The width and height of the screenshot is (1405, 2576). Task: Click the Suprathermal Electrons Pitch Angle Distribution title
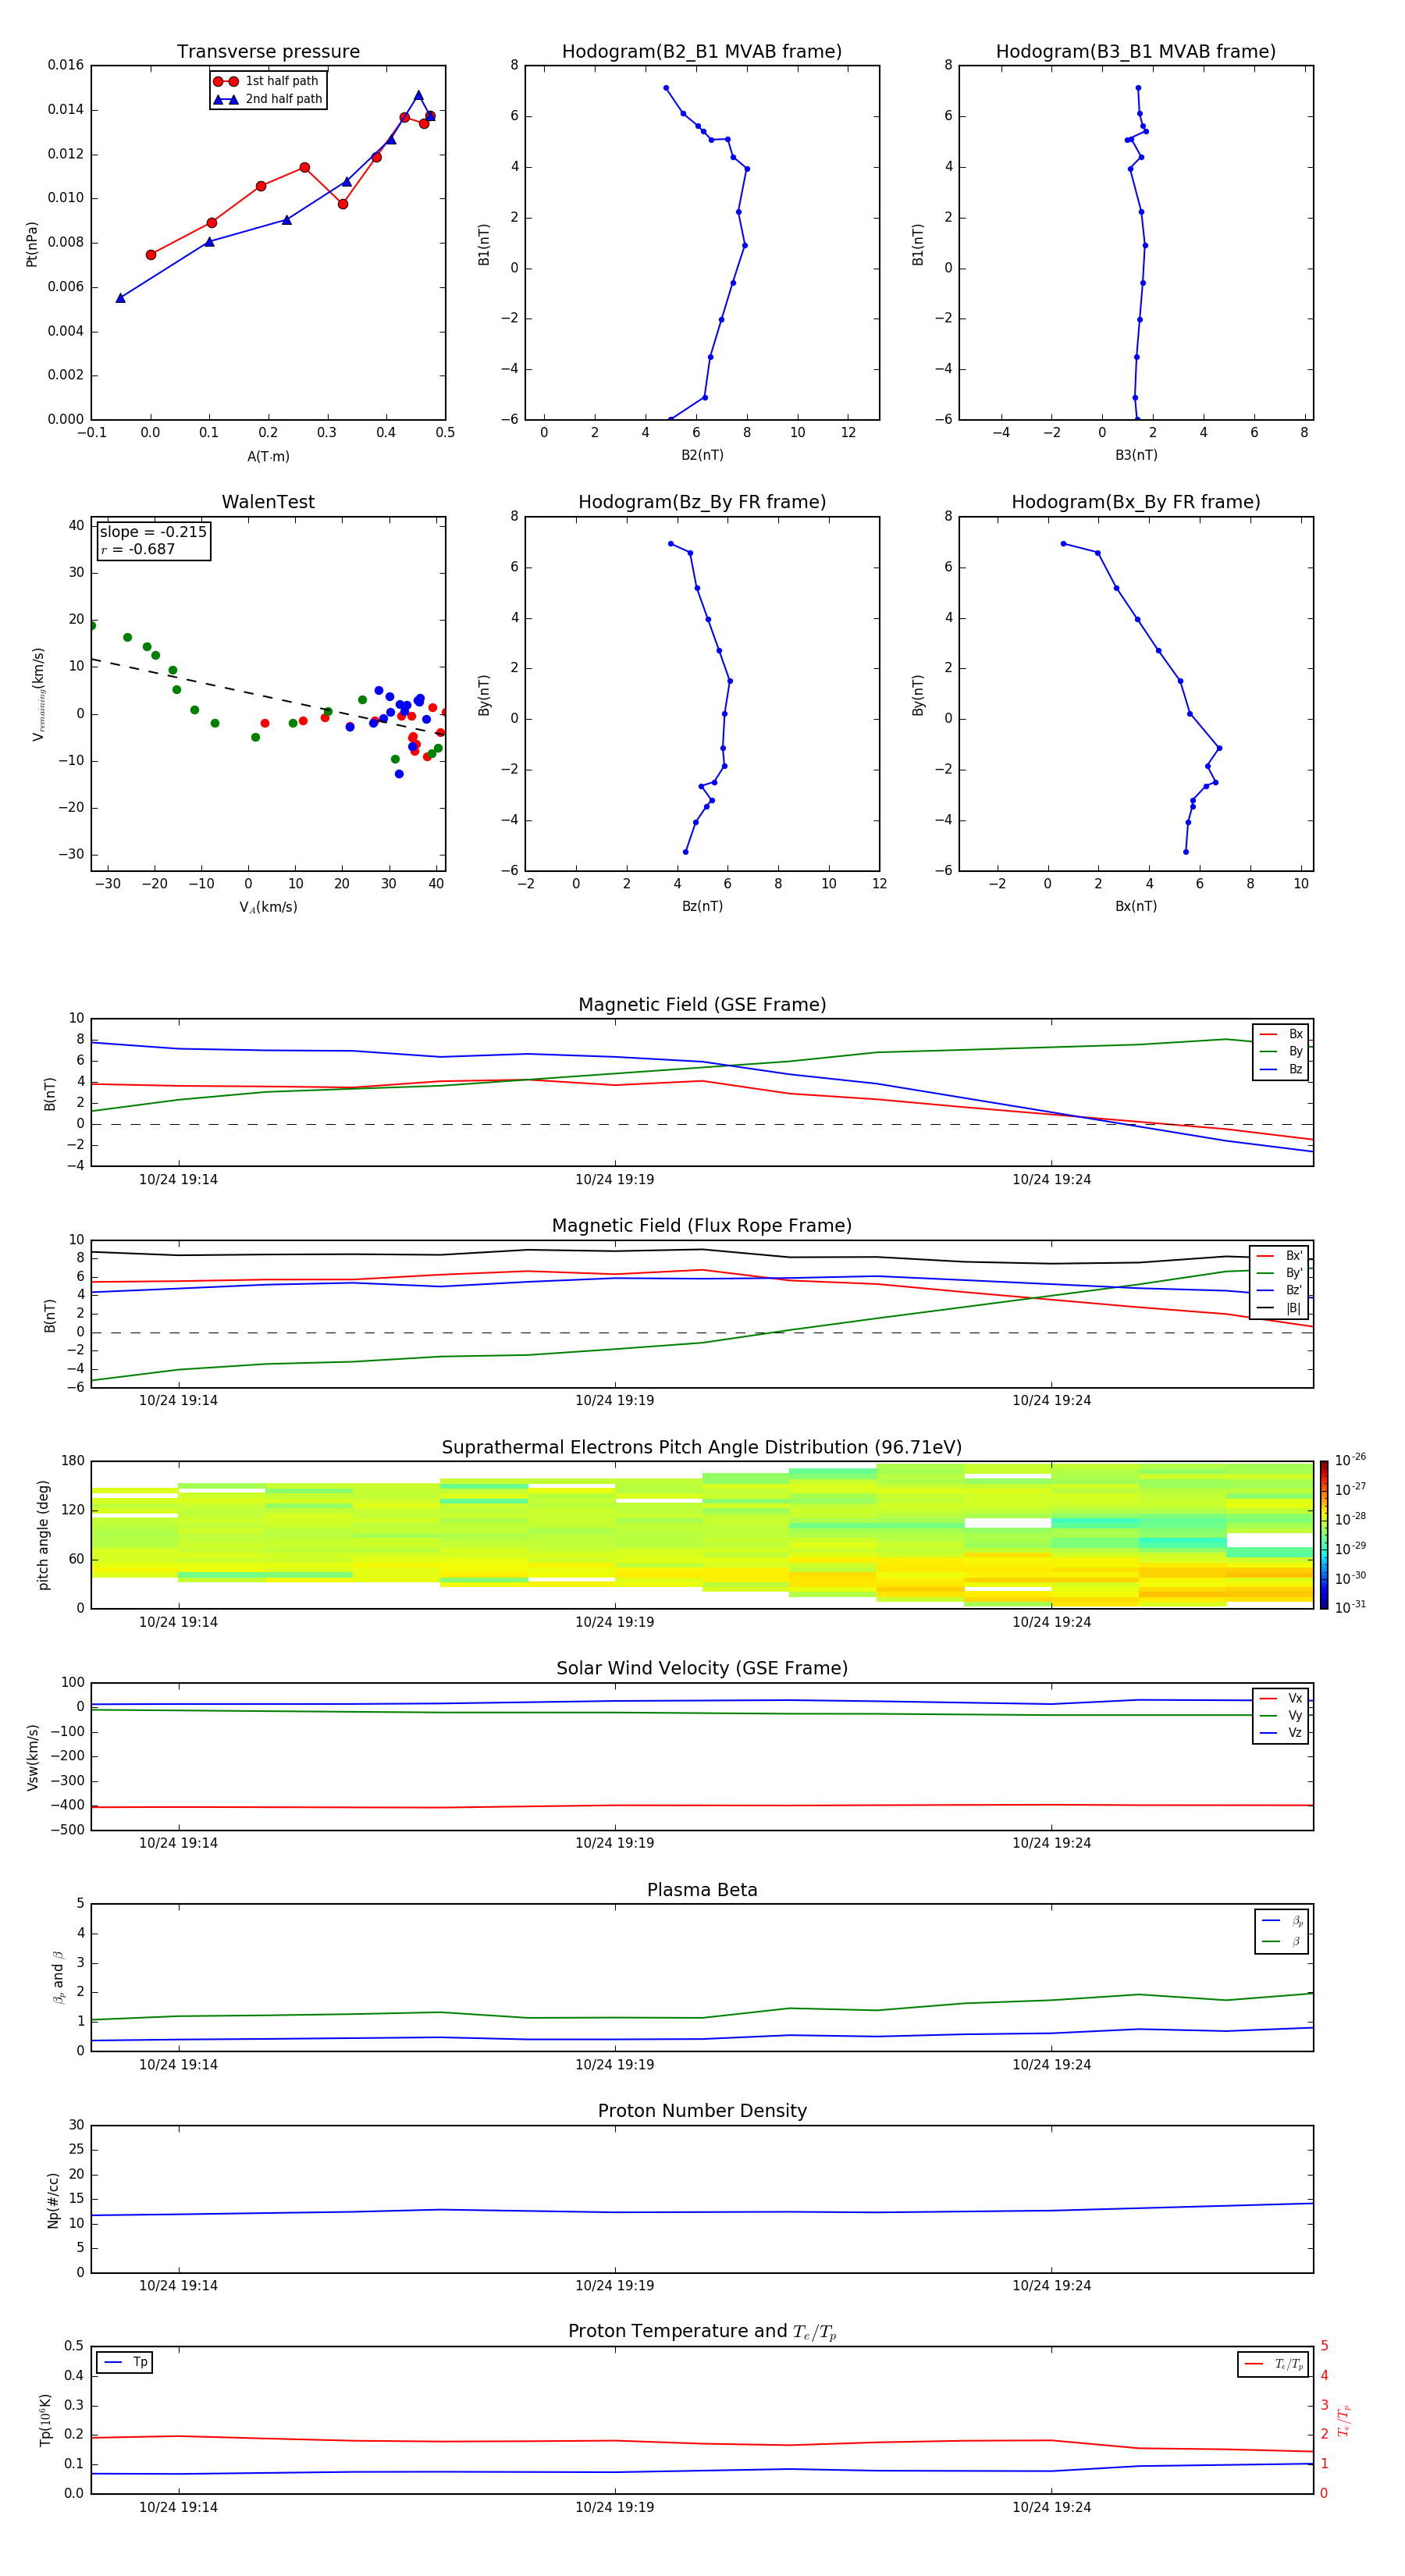(x=702, y=1448)
